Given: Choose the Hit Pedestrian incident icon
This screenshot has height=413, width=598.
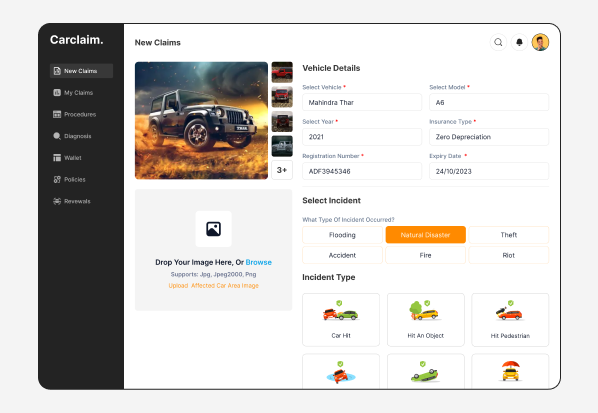Looking at the screenshot, I should (510, 311).
